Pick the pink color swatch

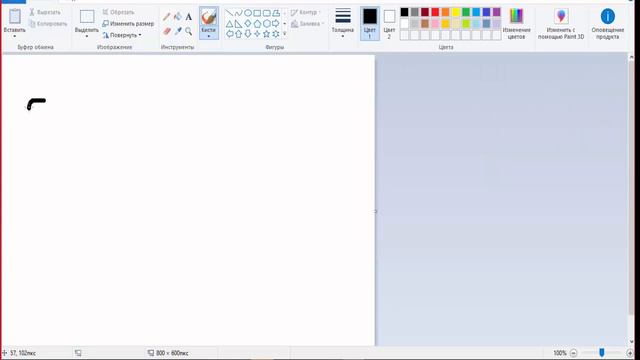tap(435, 24)
